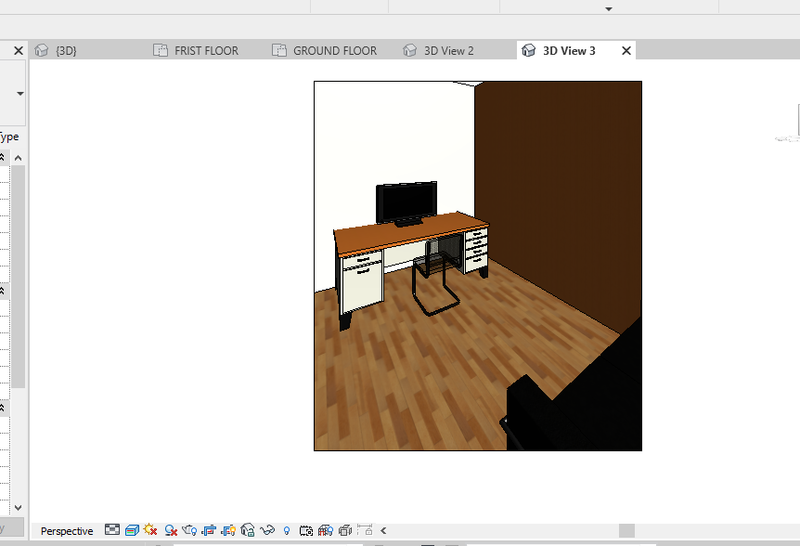Open the Visual Style menu icon

pos(132,530)
